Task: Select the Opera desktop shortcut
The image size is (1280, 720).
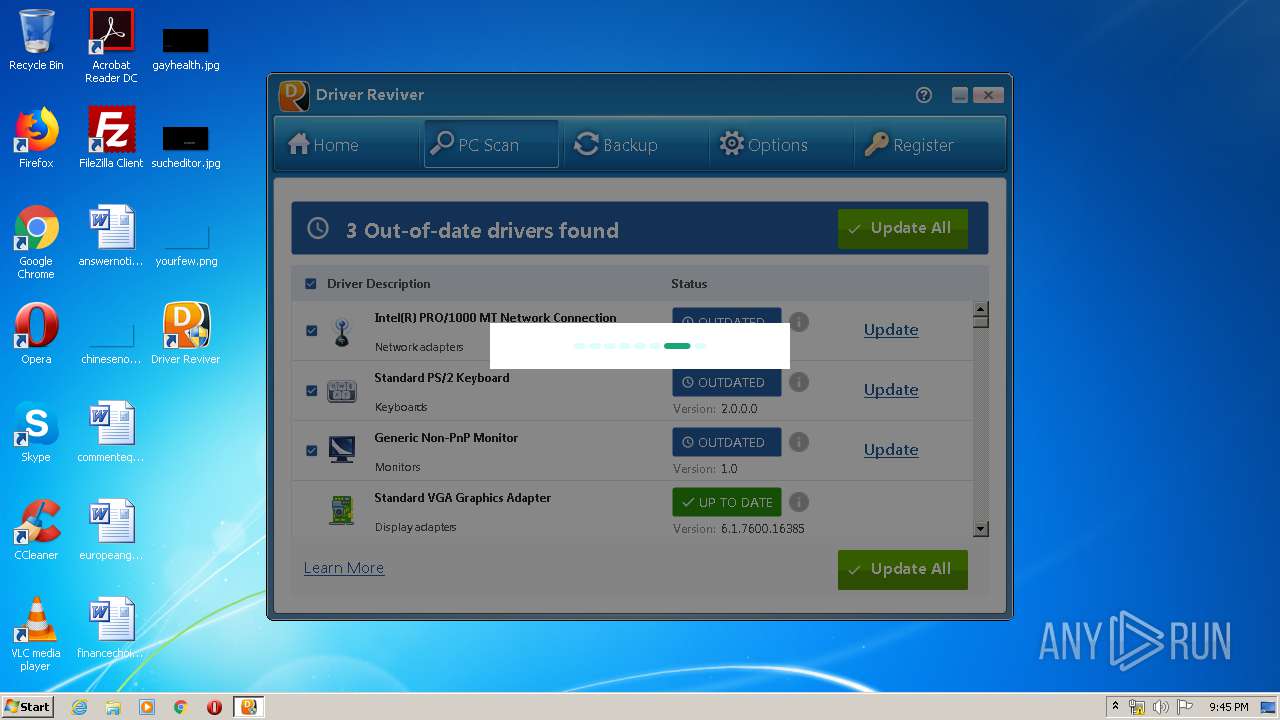Action: click(x=36, y=334)
